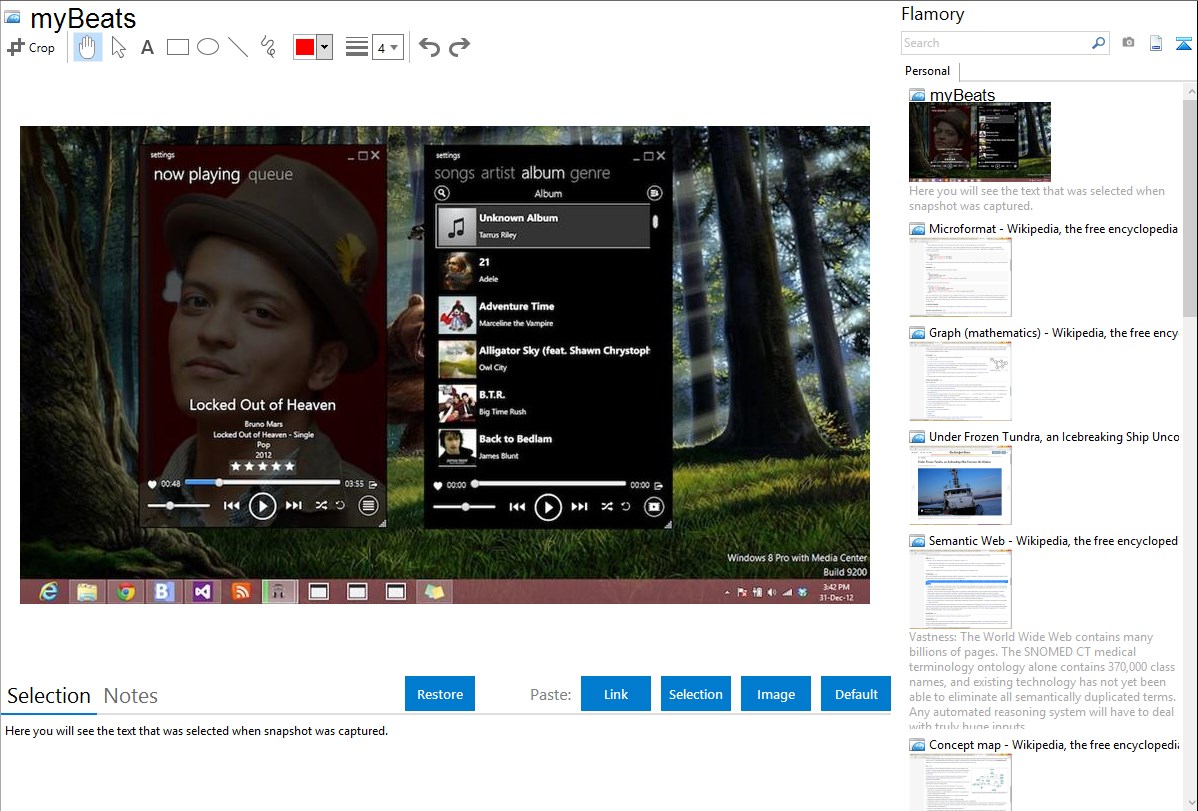Select the queue tab in the player
1198x811 pixels.
pos(270,174)
